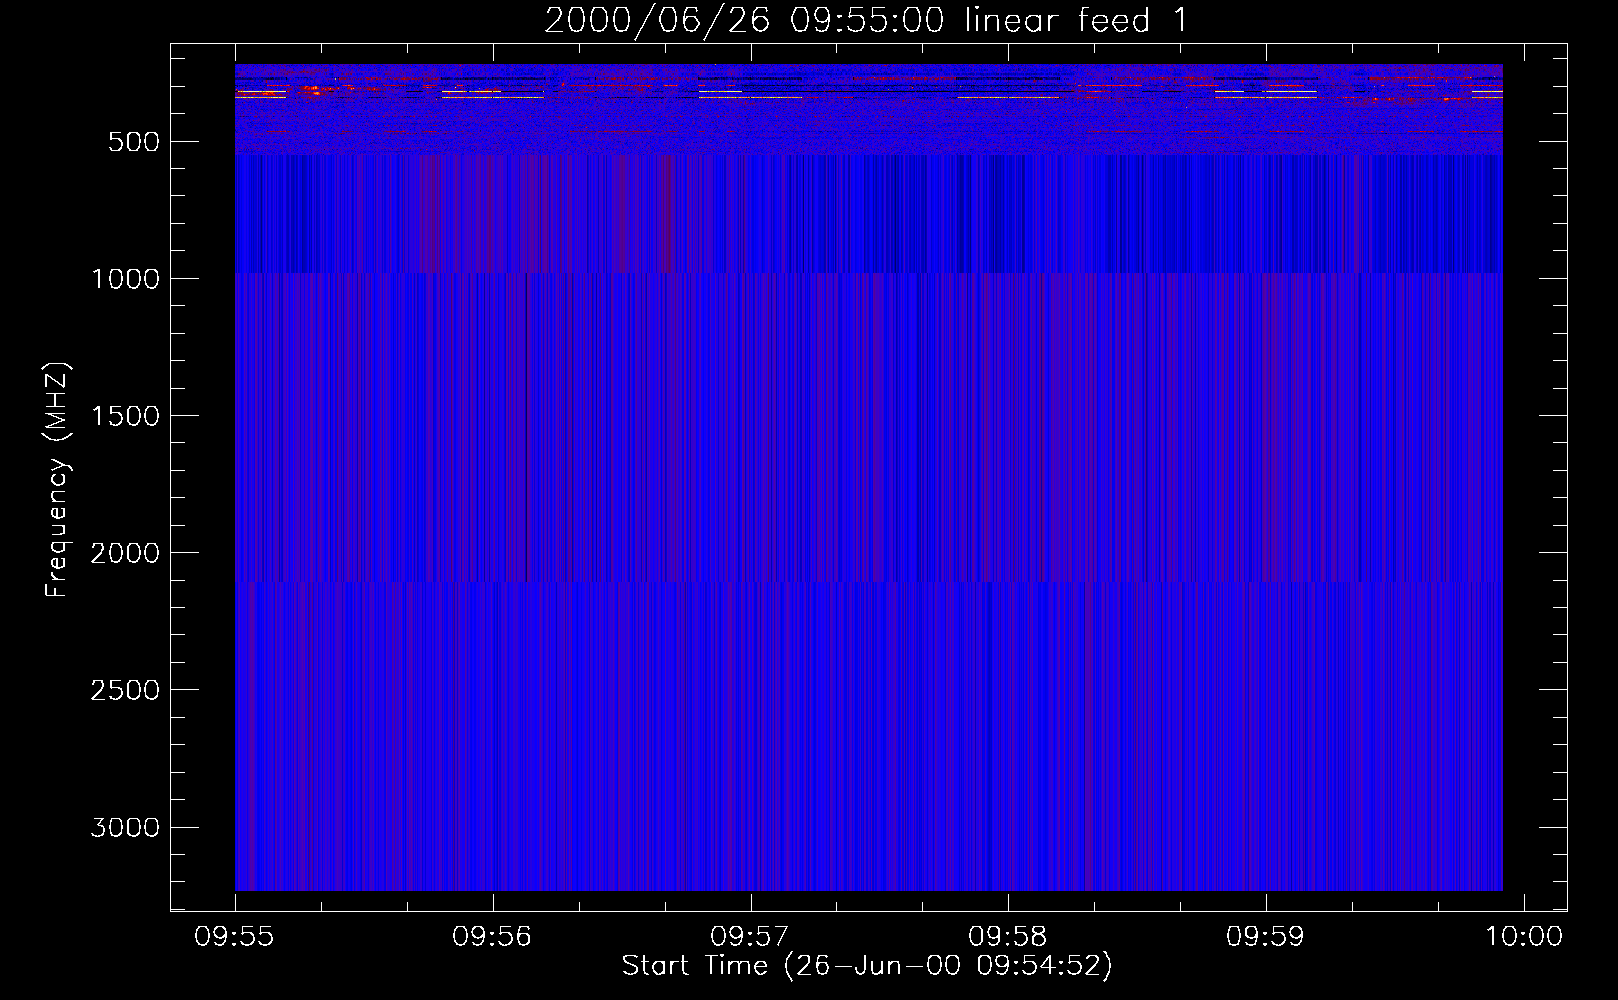Select the 500 frequency tick label
Viewport: 1618px width, 1000px height.
pyautogui.click(x=134, y=142)
